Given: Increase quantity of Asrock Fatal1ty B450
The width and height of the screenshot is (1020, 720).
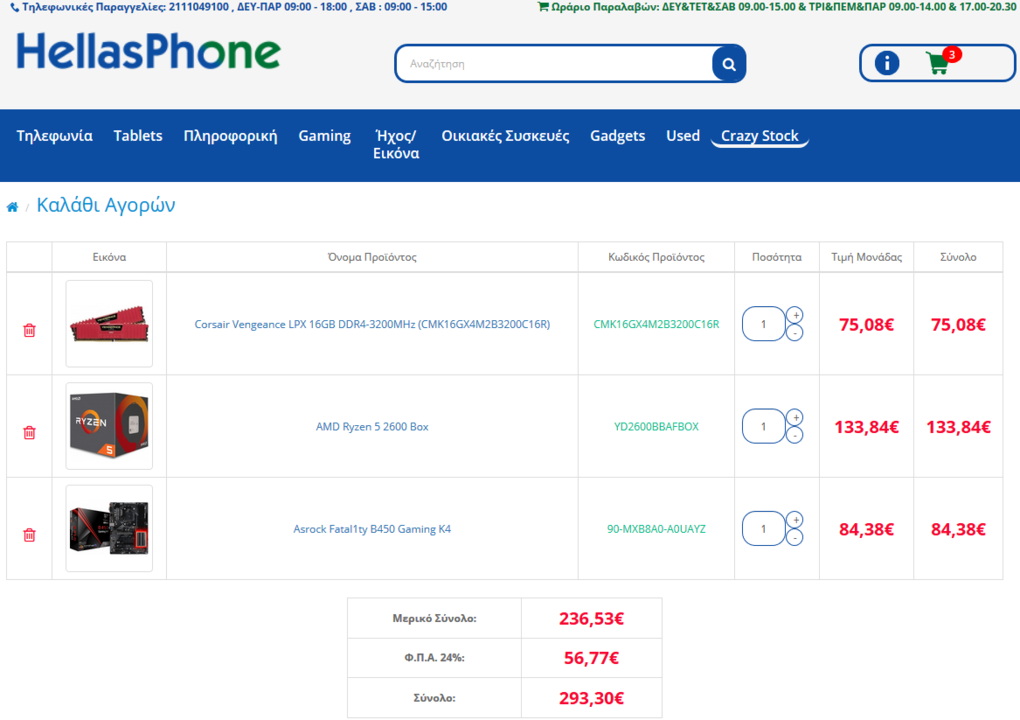Looking at the screenshot, I should click(795, 520).
